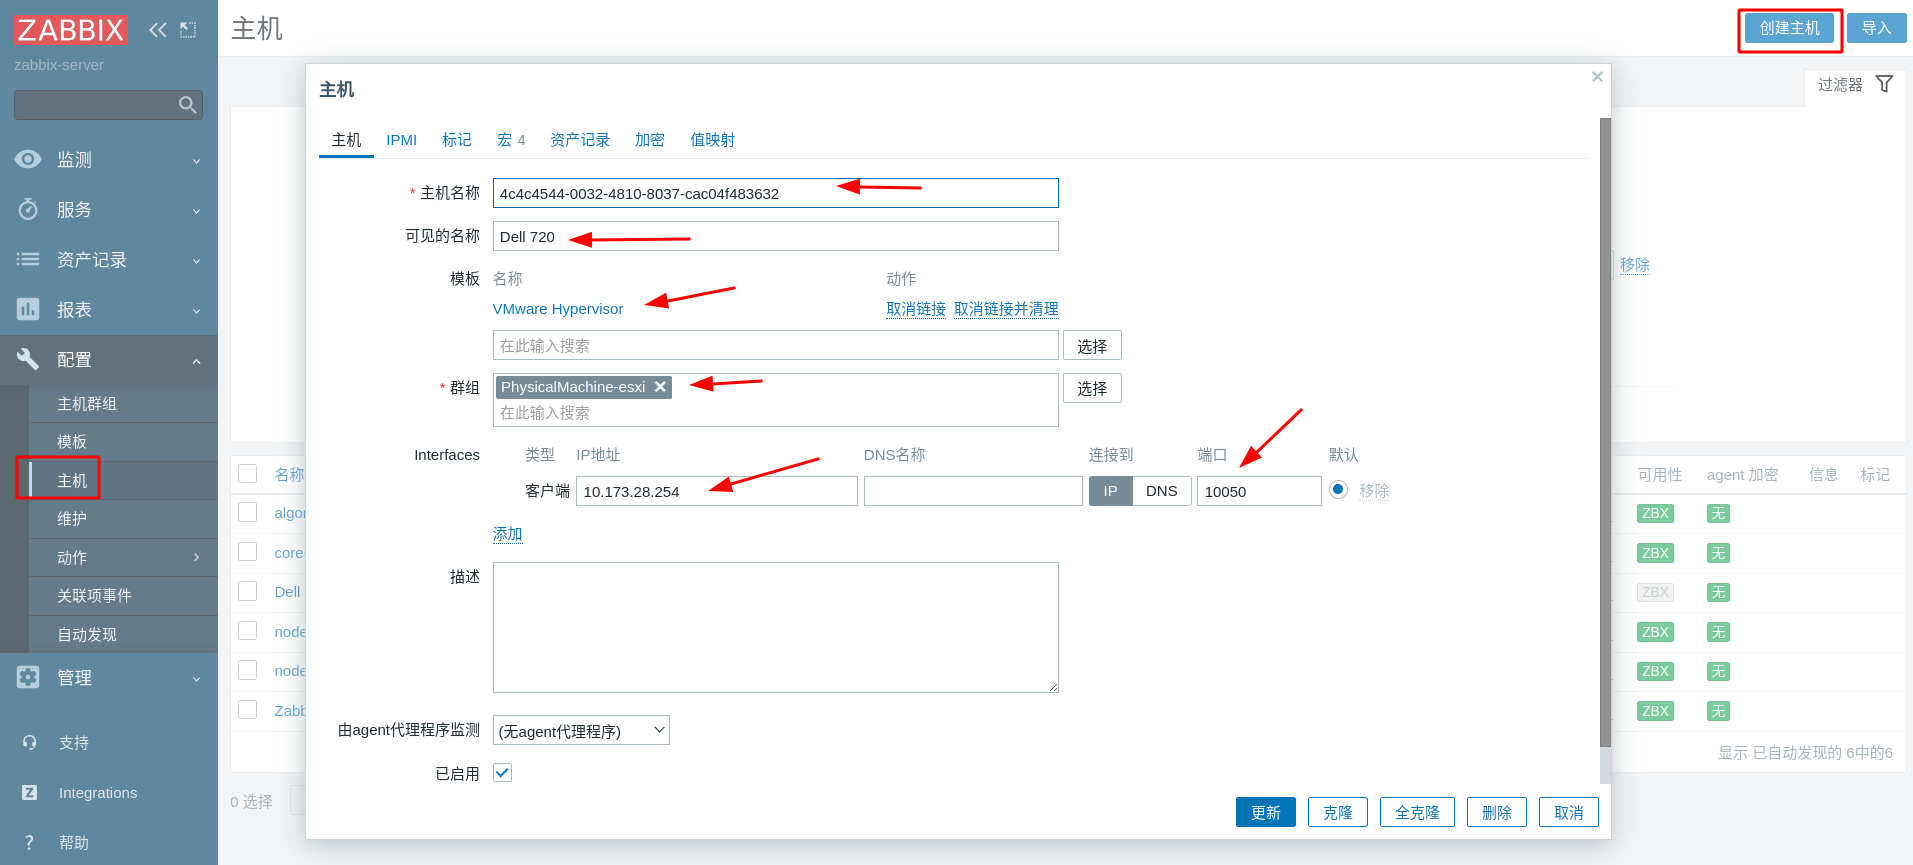Click the sidebar search magnifier icon
This screenshot has width=1913, height=865.
[x=187, y=105]
